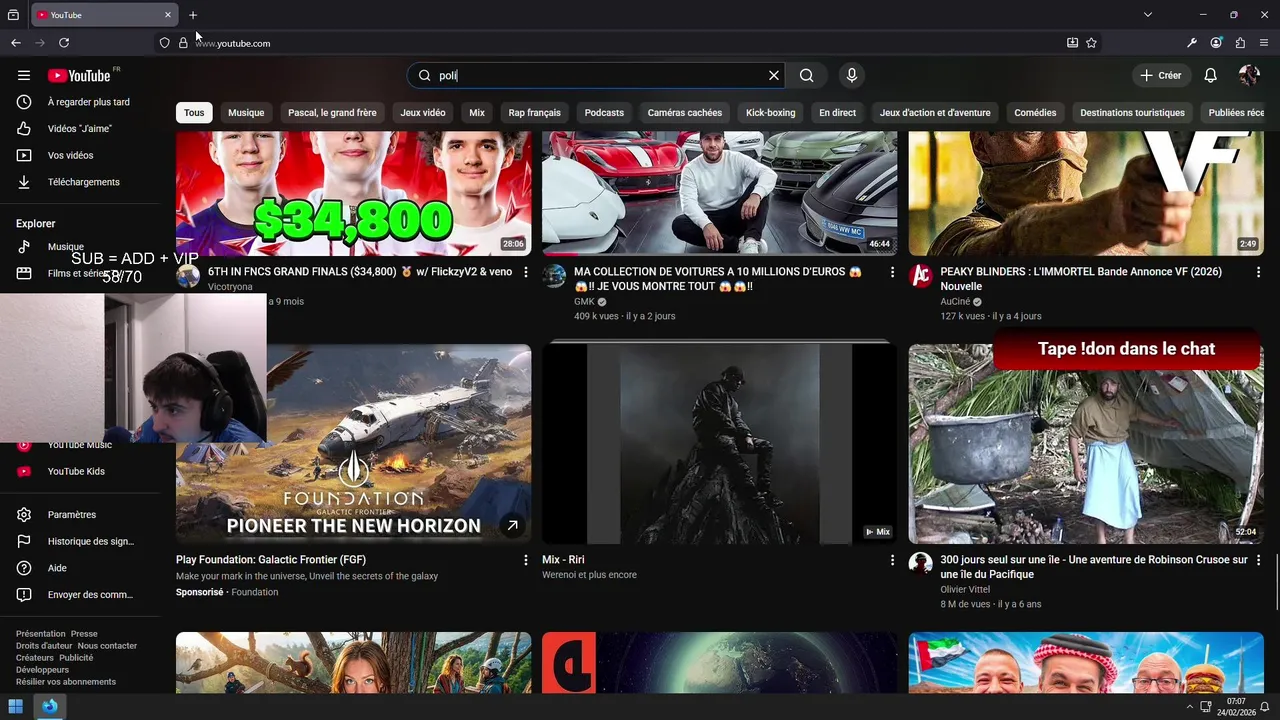Open more options for the FNCS Grand Finals video
This screenshot has height=720, width=1280.
[525, 272]
